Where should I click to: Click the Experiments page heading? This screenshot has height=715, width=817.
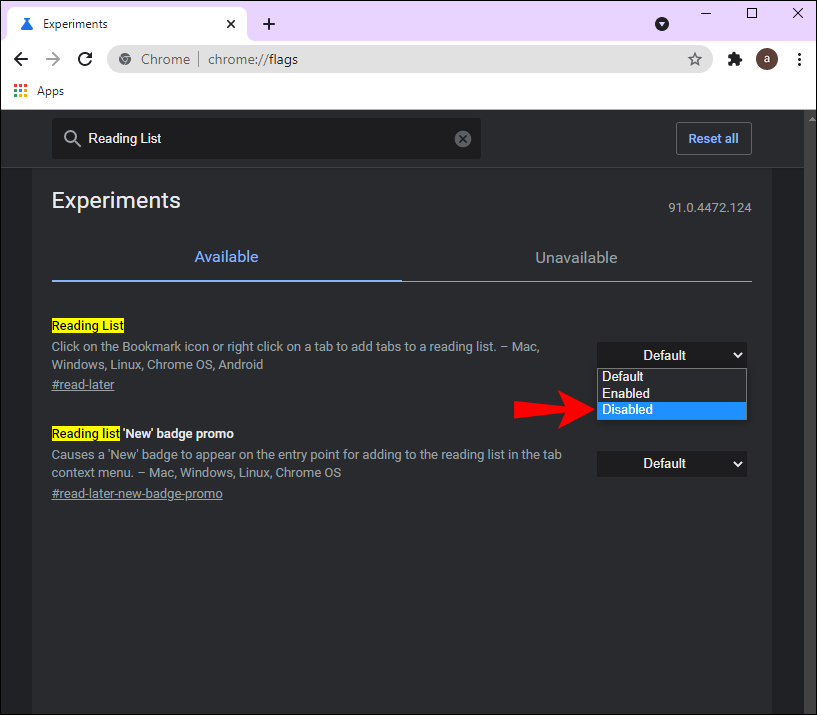click(116, 201)
